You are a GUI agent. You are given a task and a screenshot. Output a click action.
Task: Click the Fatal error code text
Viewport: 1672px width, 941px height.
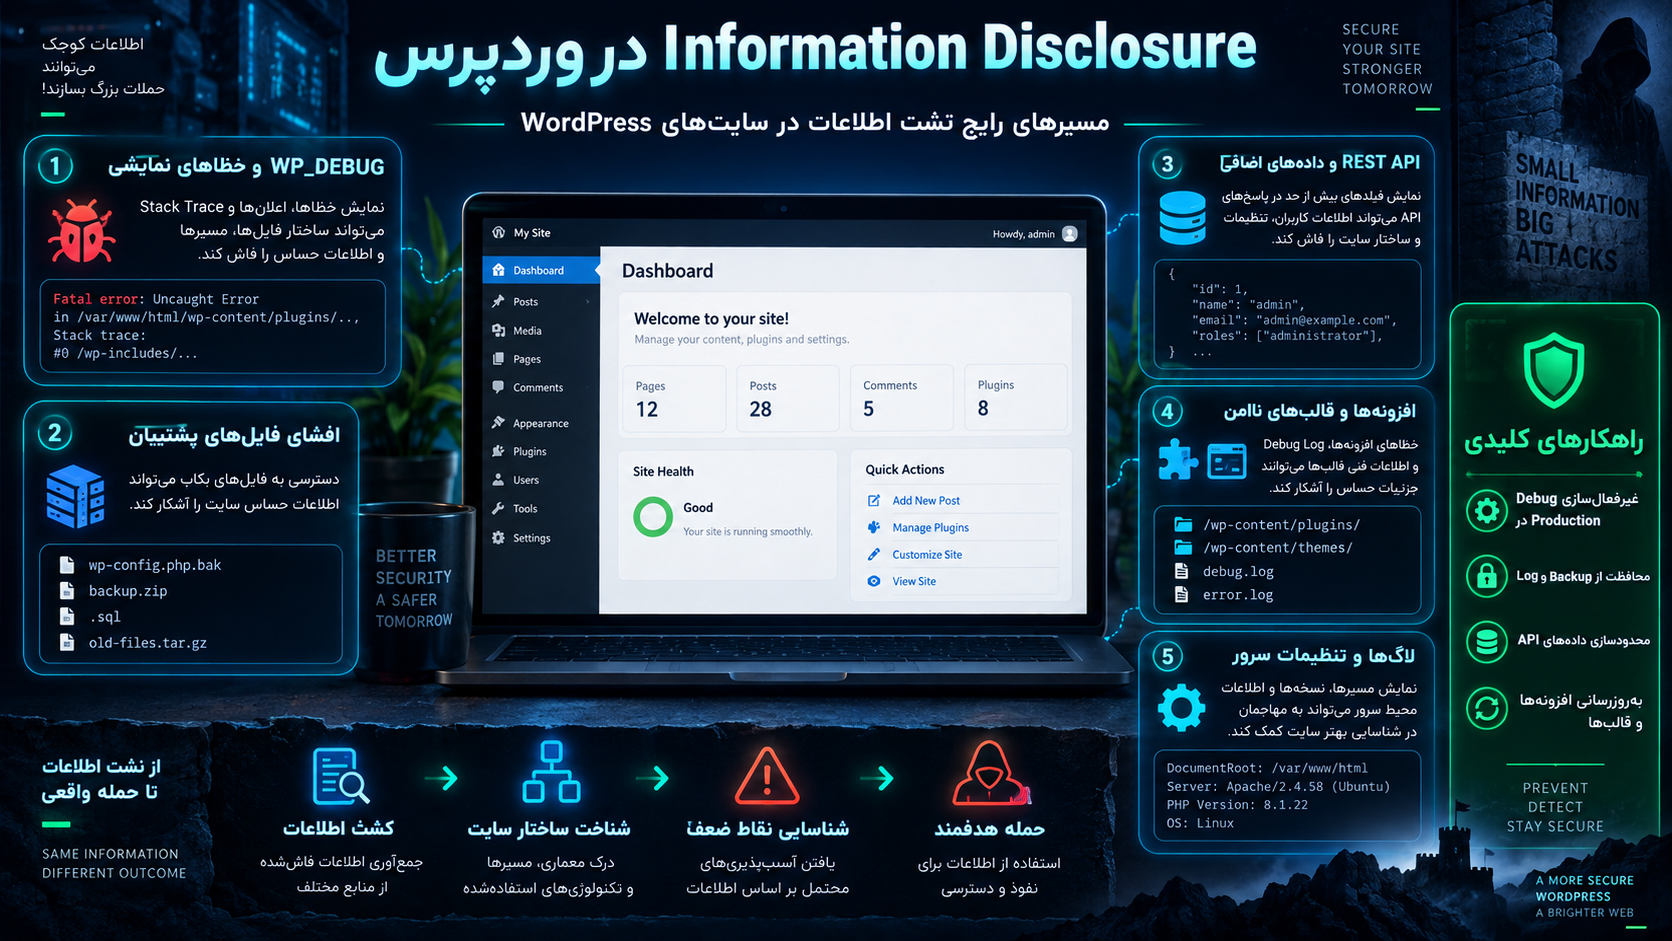(95, 299)
